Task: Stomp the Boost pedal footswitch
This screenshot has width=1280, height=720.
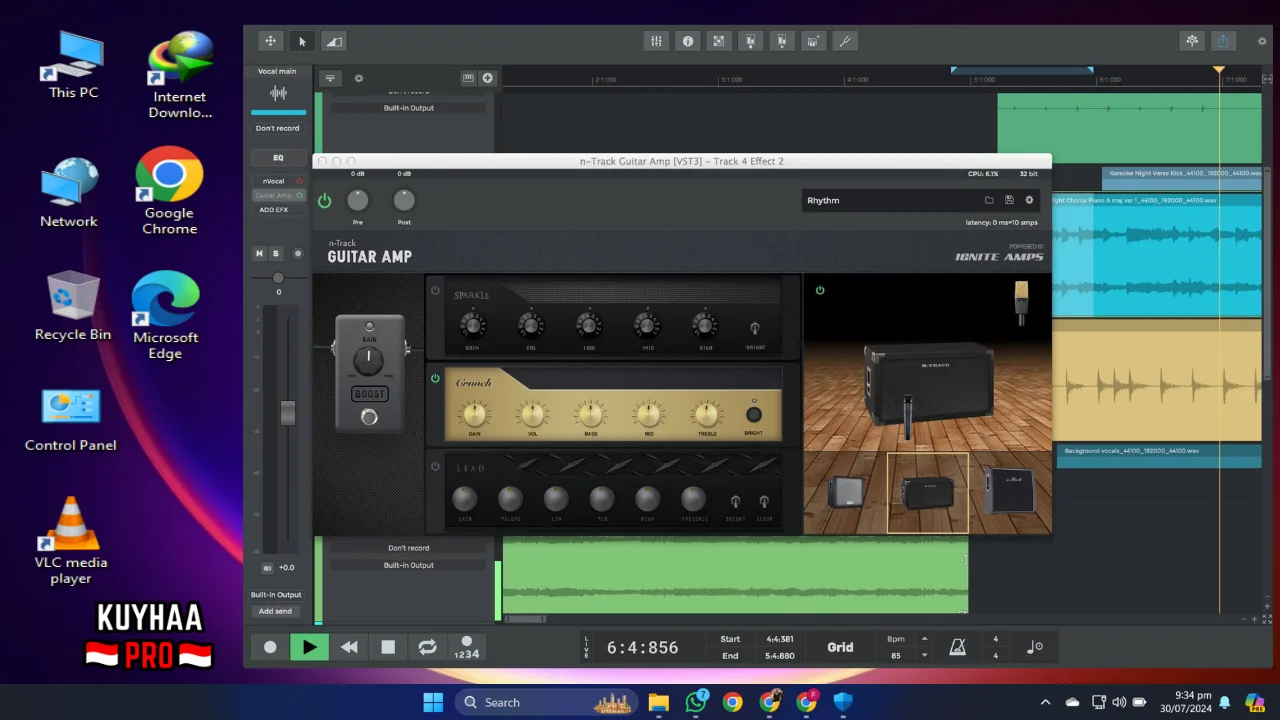Action: [369, 417]
